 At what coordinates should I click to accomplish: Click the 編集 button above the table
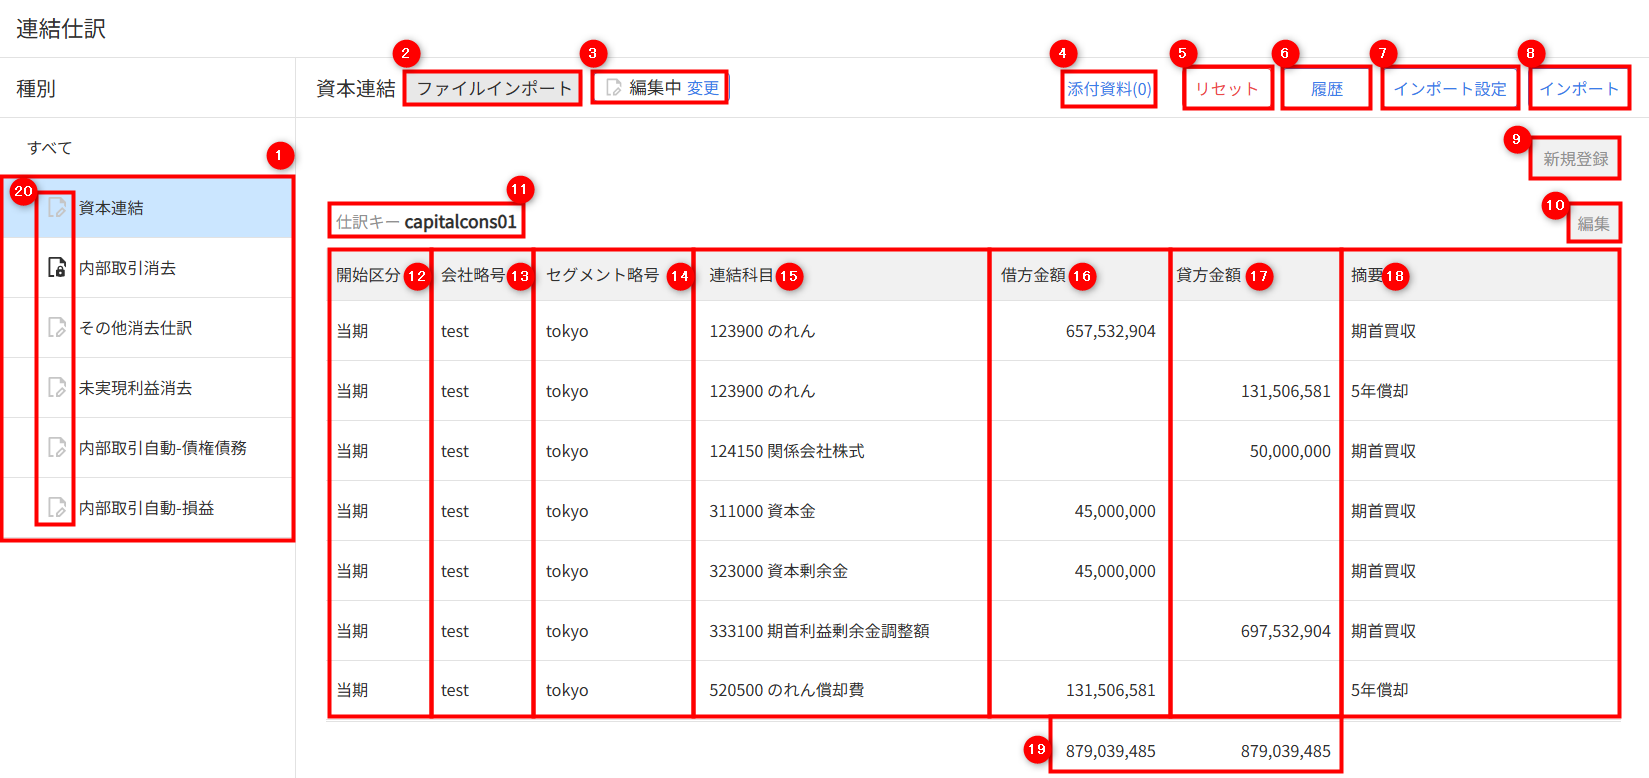pos(1593,224)
